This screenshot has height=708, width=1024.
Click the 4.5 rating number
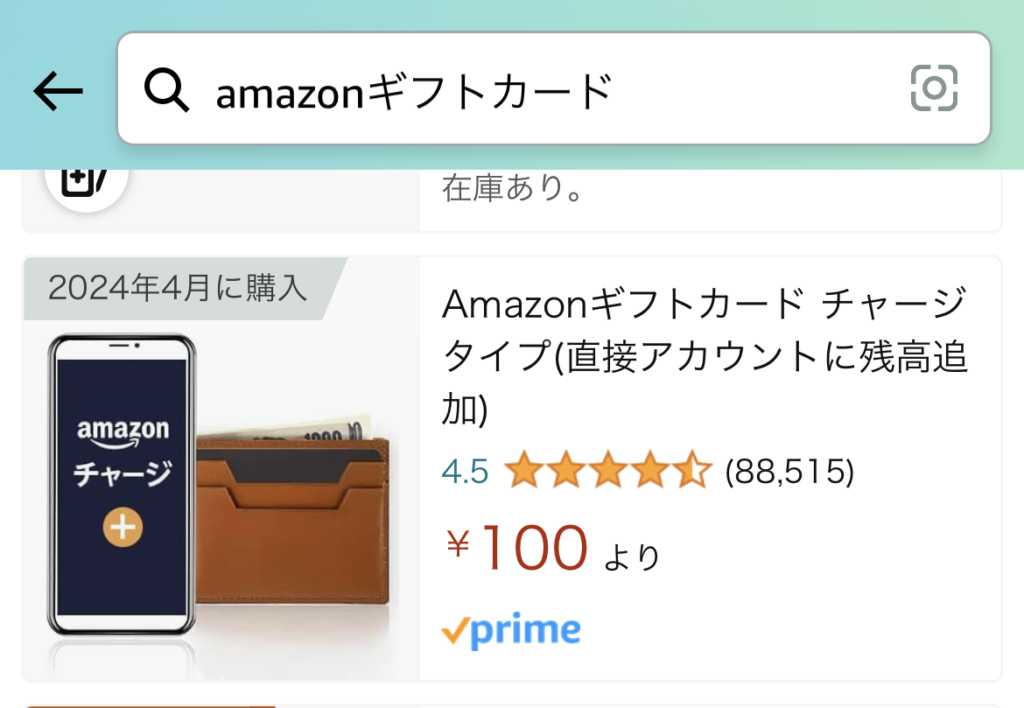[465, 472]
